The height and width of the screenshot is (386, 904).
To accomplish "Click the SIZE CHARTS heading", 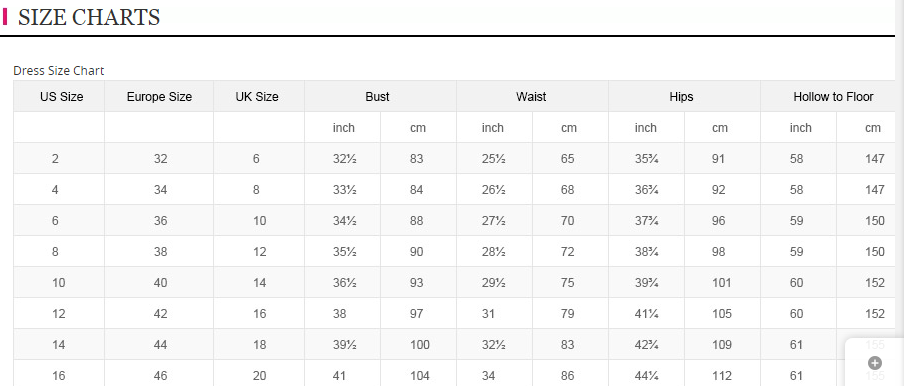I will click(89, 17).
